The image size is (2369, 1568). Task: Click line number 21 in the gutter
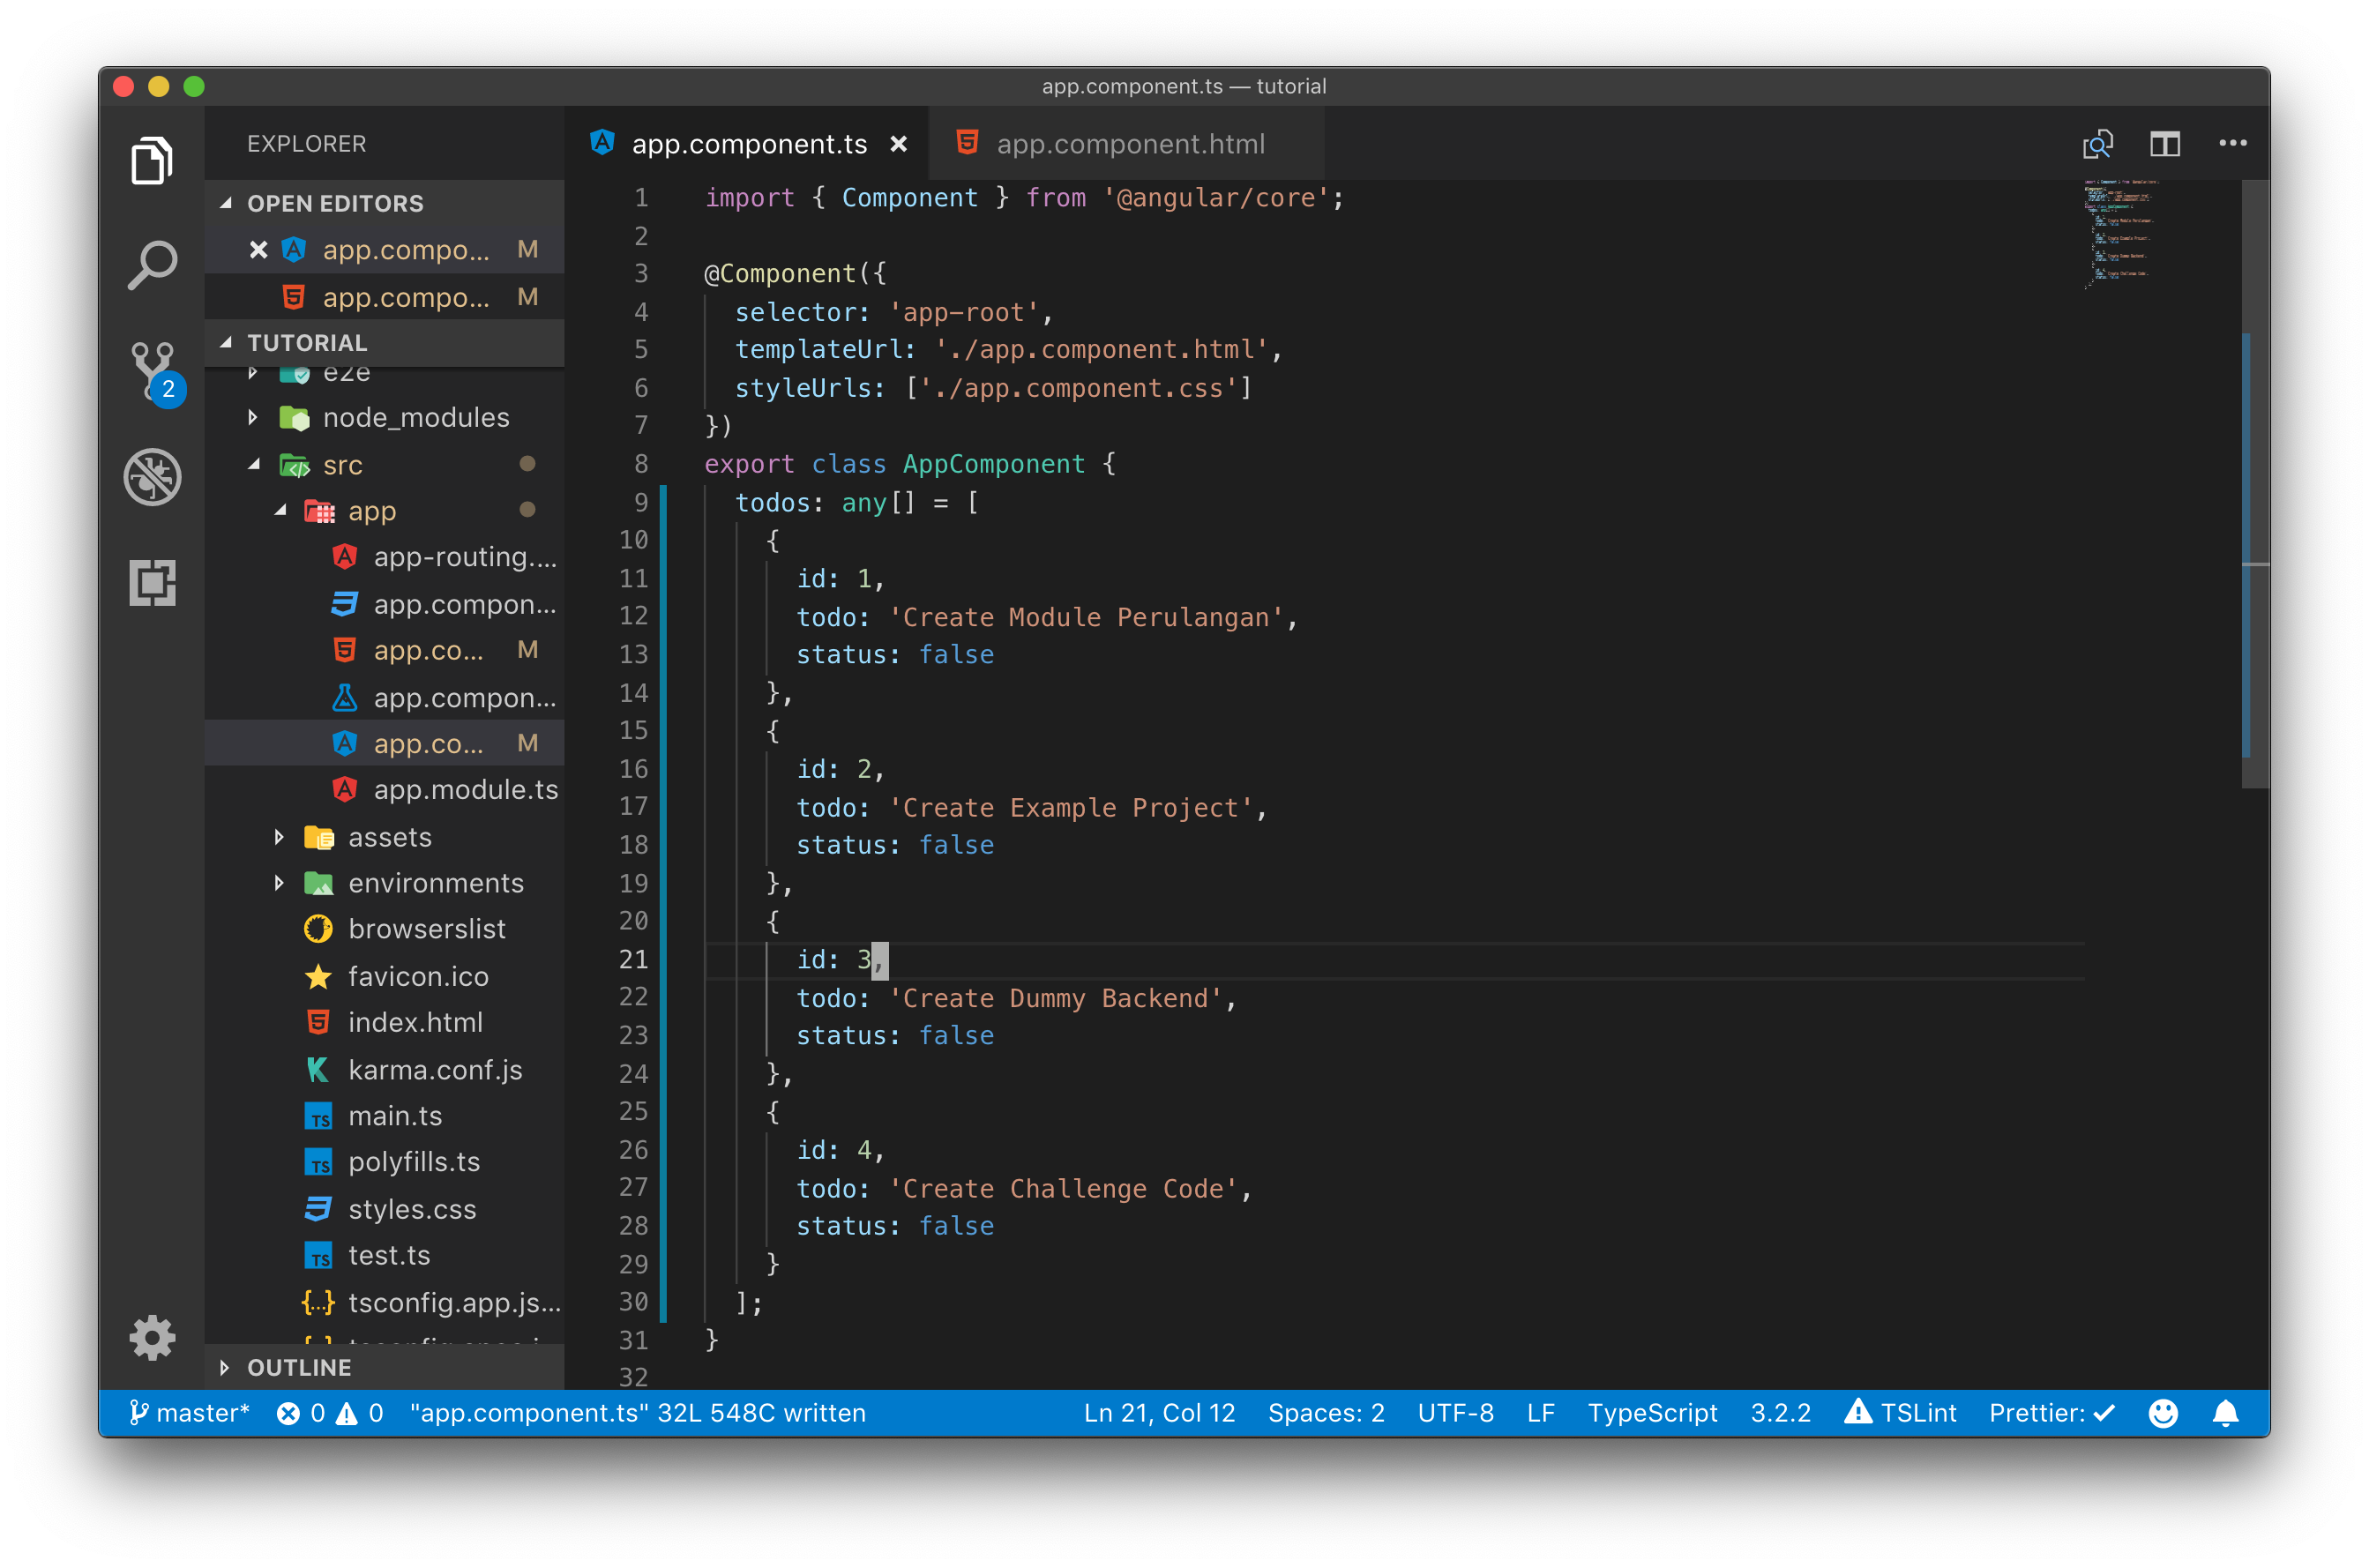coord(633,959)
